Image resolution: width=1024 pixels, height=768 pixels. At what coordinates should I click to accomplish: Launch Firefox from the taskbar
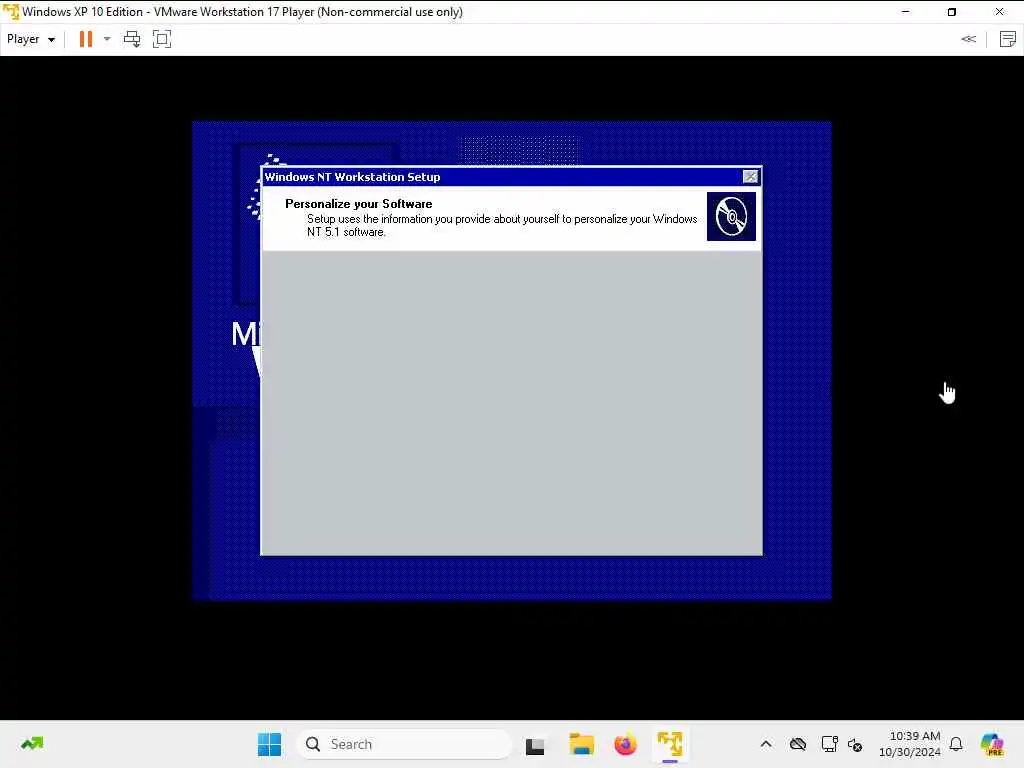click(x=625, y=744)
